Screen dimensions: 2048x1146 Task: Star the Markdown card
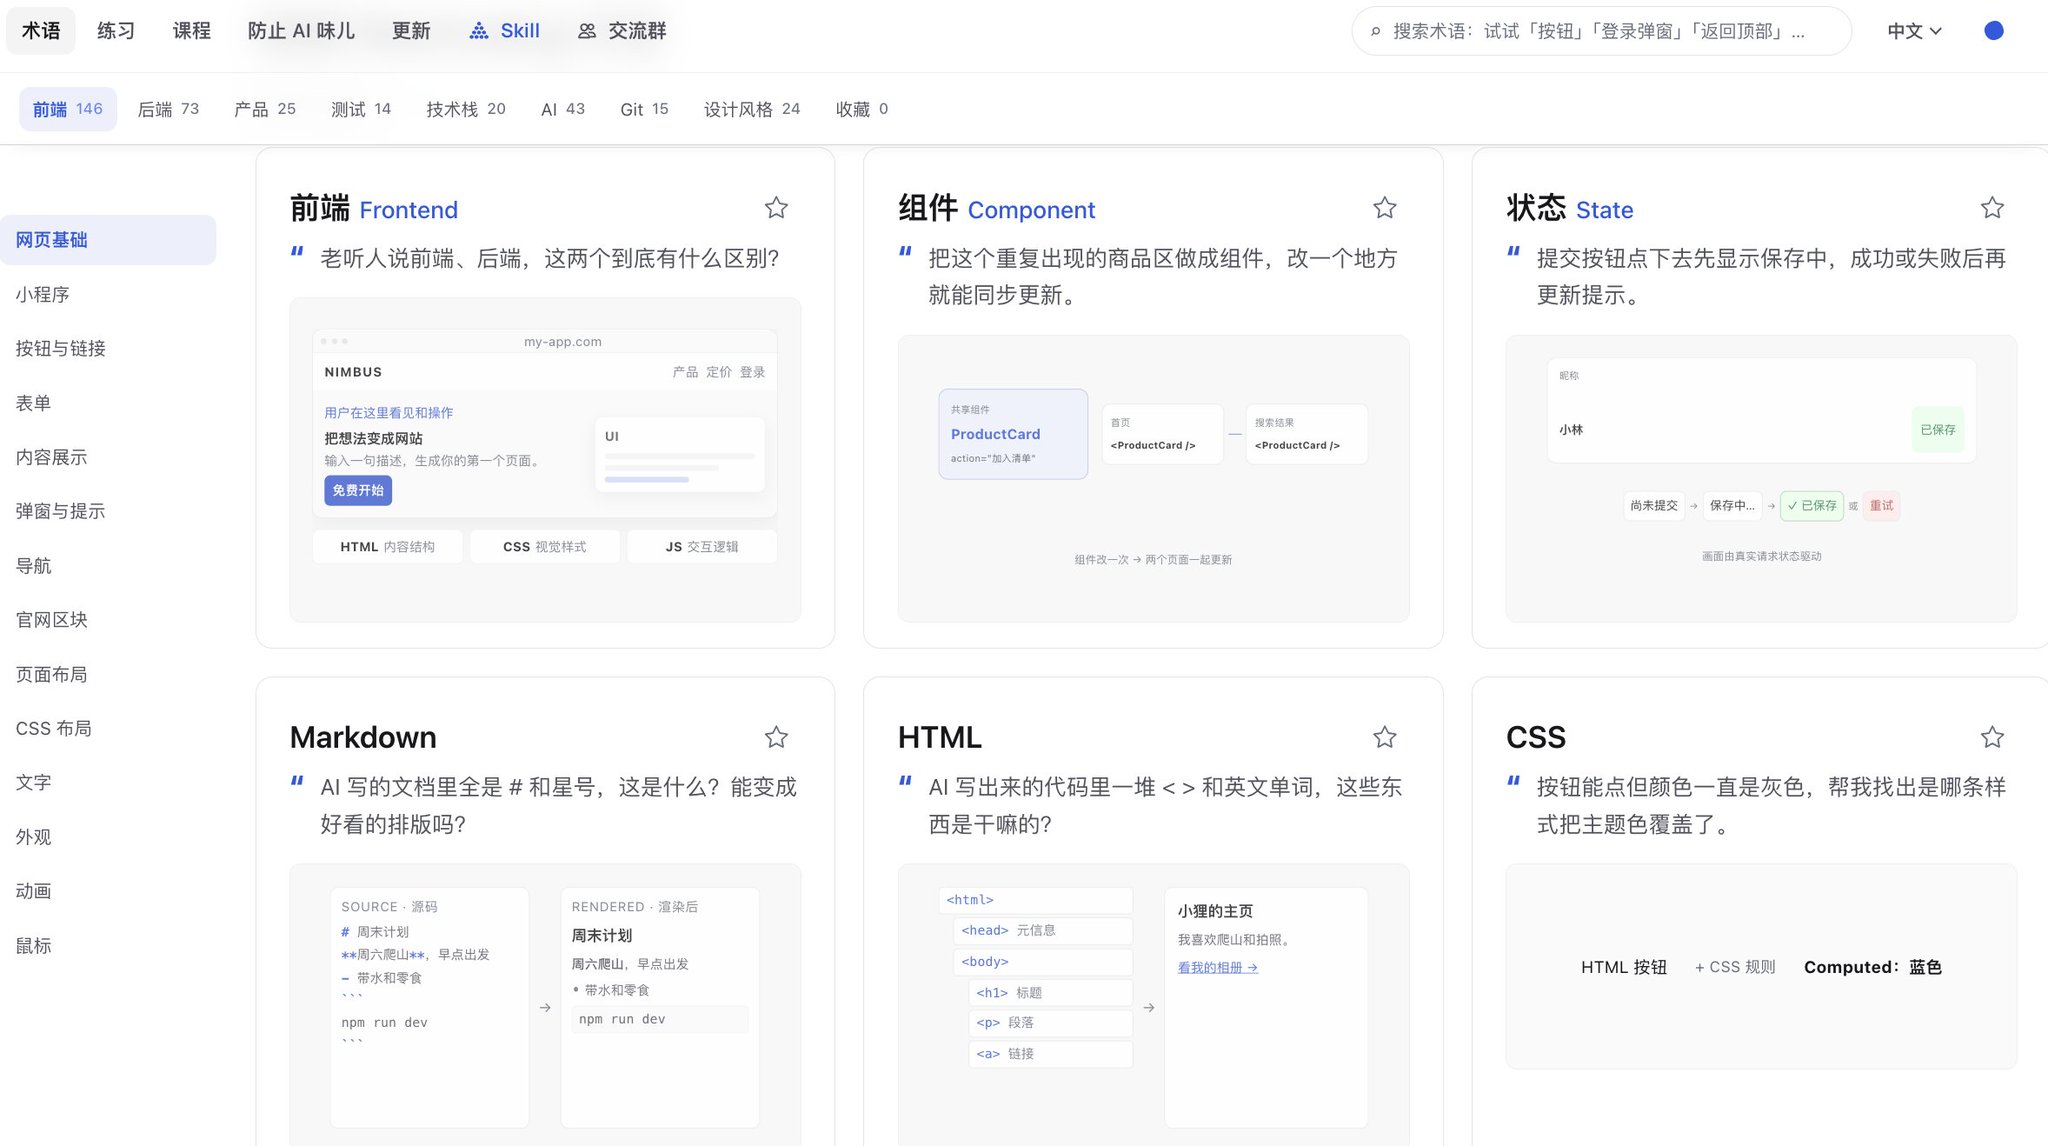point(776,738)
